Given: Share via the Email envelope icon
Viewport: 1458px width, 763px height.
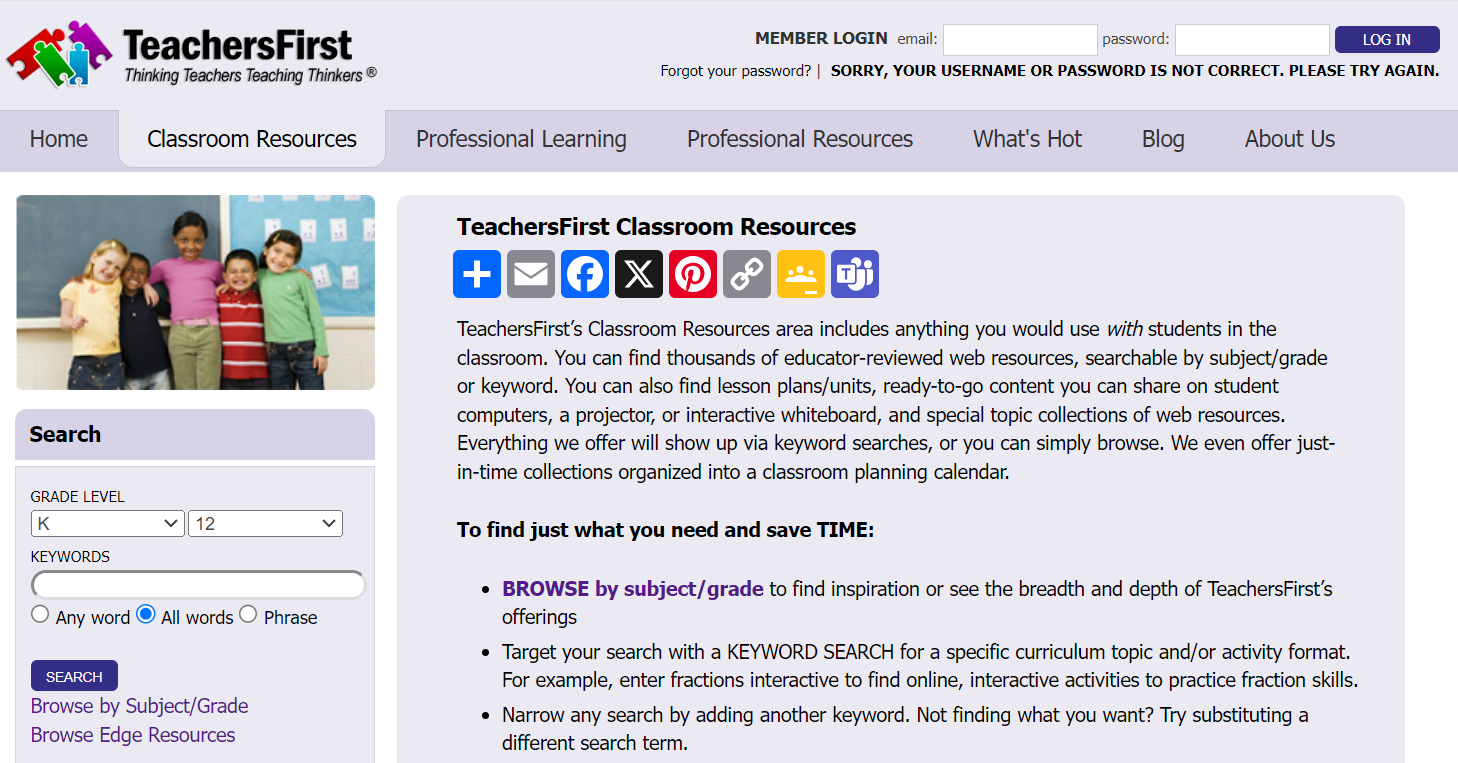Looking at the screenshot, I should [x=531, y=274].
